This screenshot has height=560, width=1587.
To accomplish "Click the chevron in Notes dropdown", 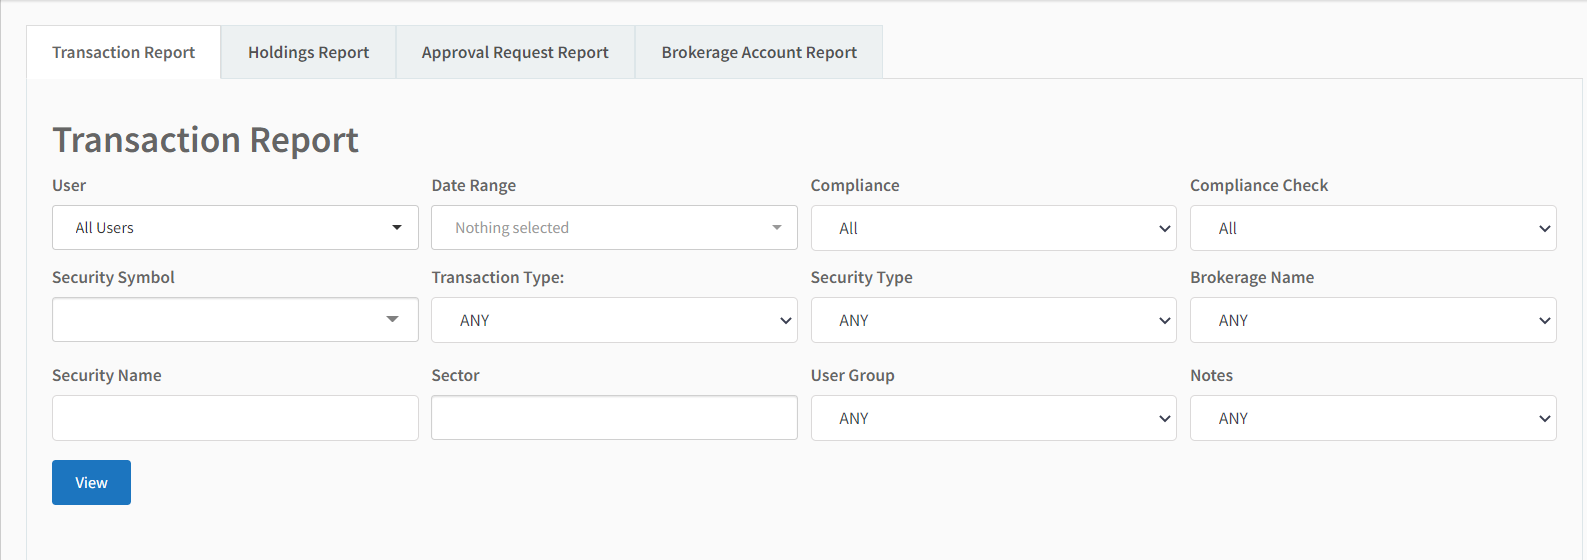I will [1544, 419].
